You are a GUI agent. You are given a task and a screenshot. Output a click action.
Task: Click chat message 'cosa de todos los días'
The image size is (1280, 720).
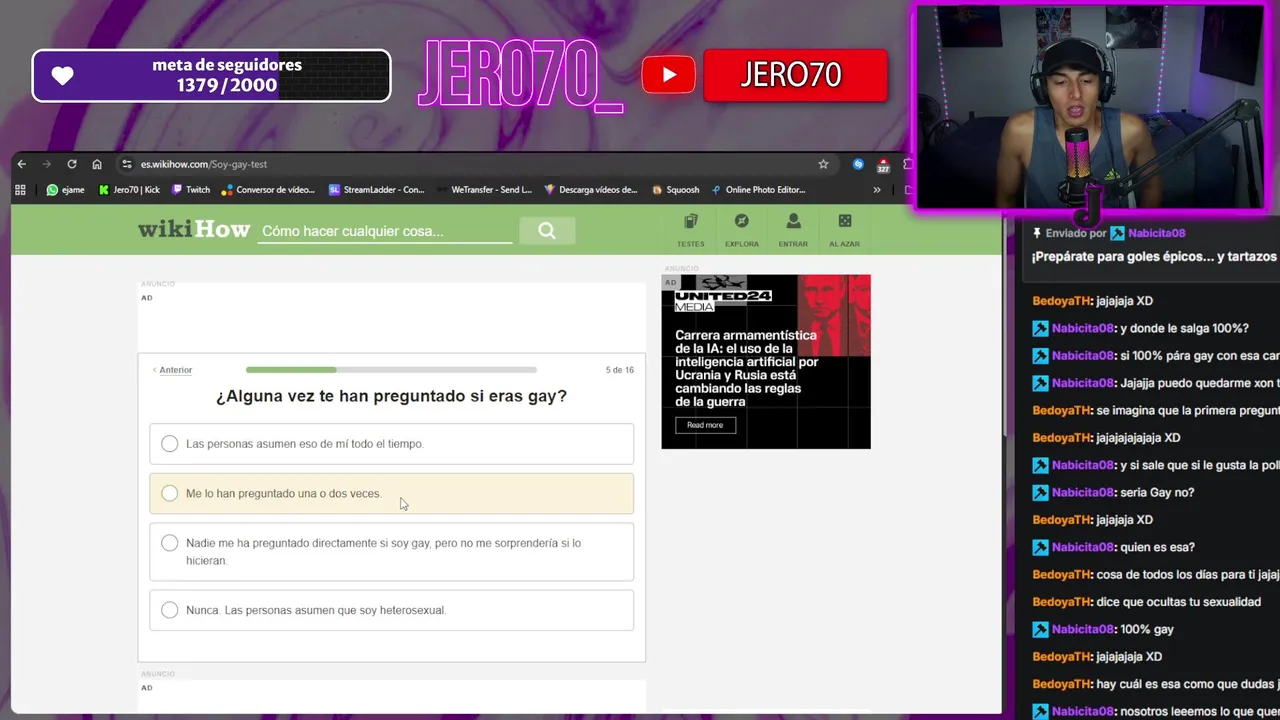[1187, 574]
